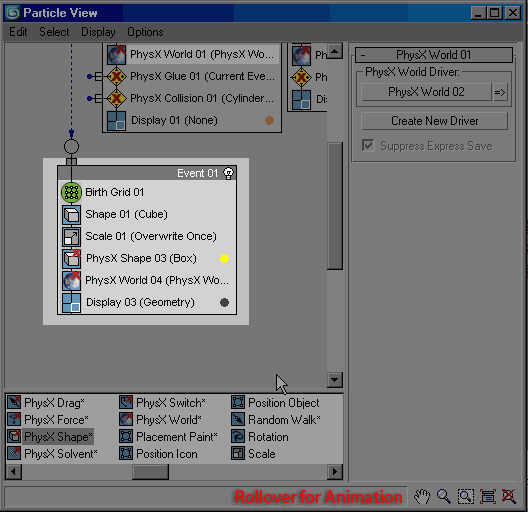This screenshot has width=528, height=512.
Task: Select the PhysX Collision 01 row label
Action: (x=202, y=98)
